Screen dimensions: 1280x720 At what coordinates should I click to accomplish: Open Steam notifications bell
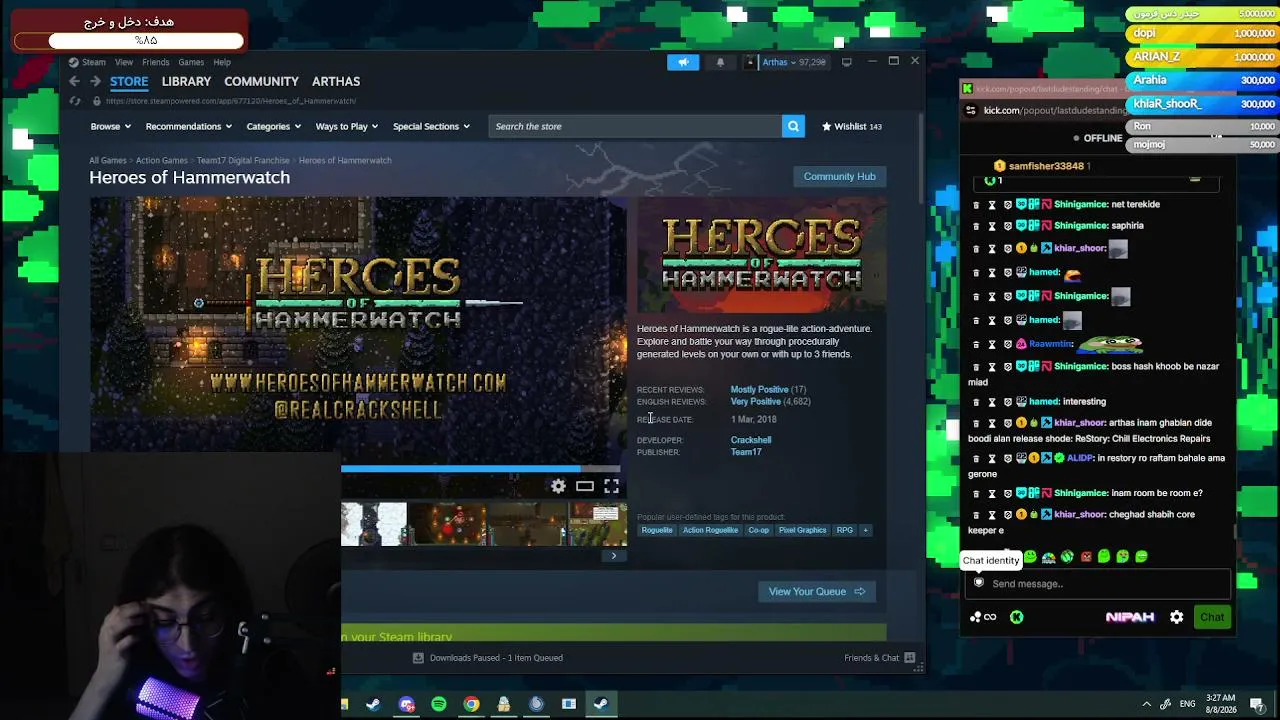pos(720,62)
